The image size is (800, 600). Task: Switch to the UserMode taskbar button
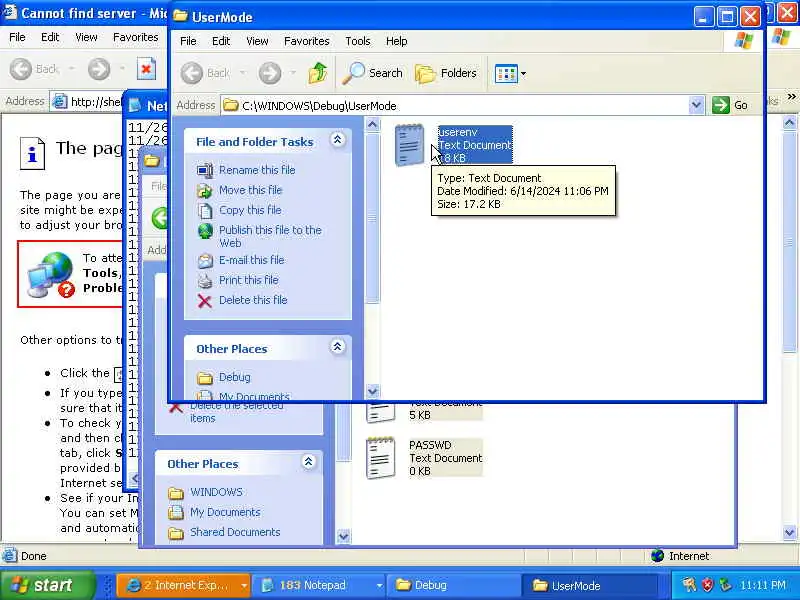592,585
